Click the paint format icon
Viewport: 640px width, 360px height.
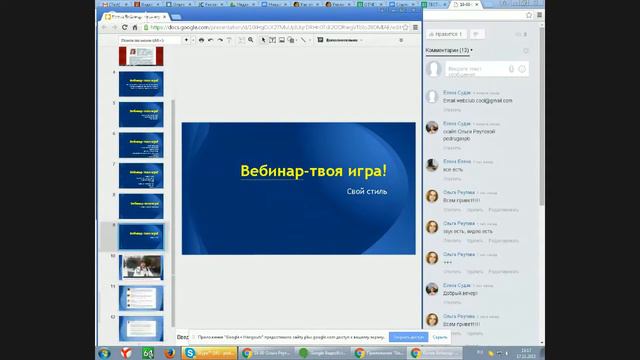point(229,40)
